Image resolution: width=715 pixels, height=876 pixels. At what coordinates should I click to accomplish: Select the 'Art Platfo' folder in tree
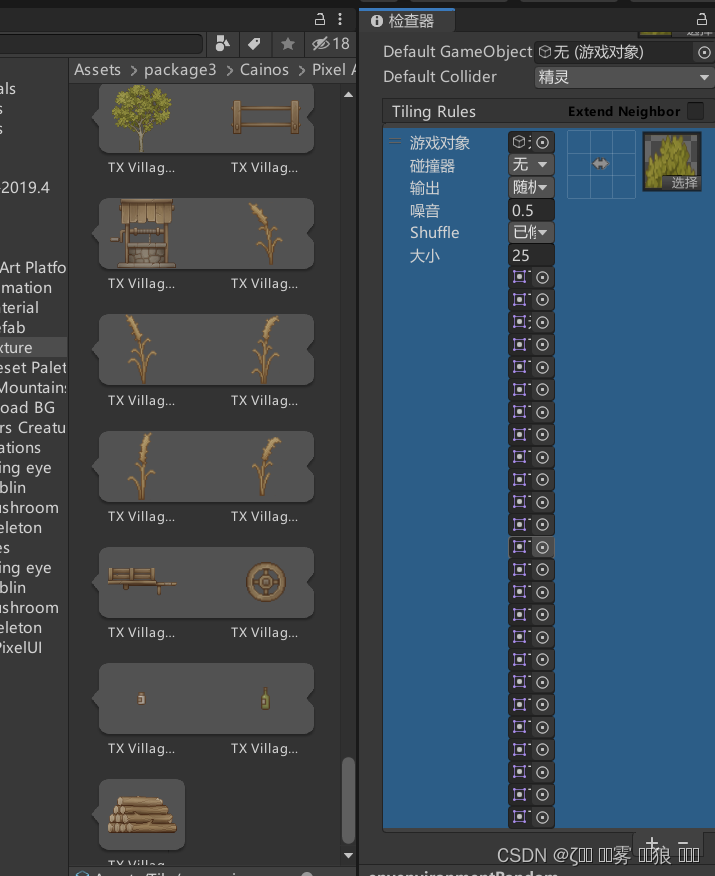[x=34, y=268]
